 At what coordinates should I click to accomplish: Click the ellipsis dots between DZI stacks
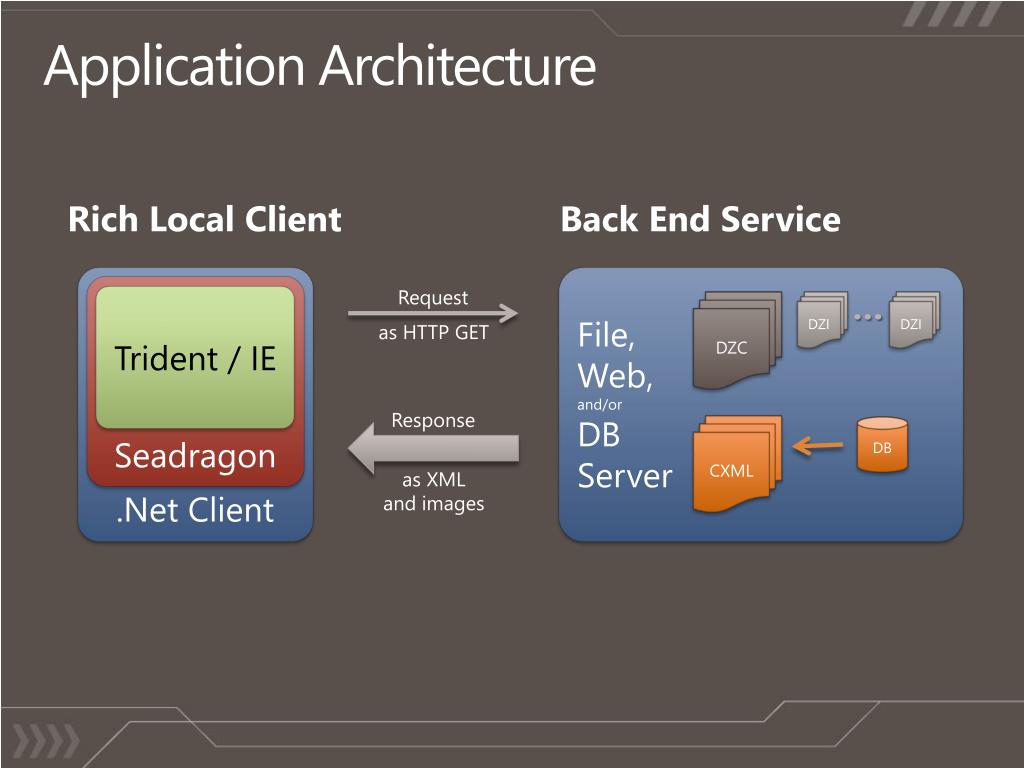click(x=867, y=317)
